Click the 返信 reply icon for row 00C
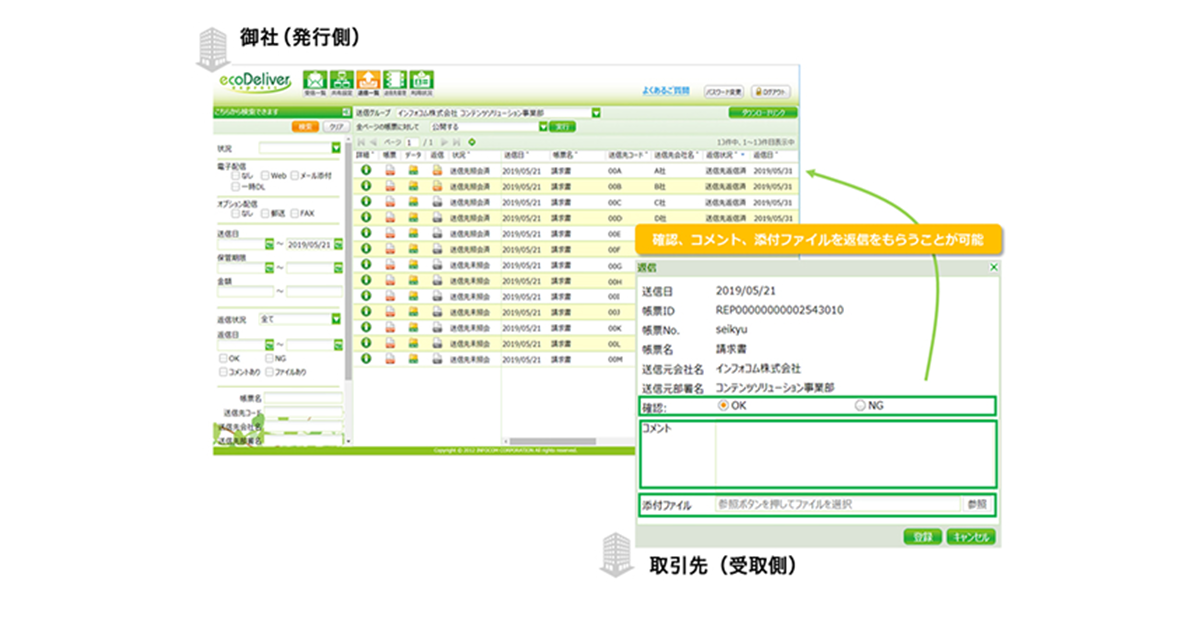The height and width of the screenshot is (626, 1200). [437, 202]
